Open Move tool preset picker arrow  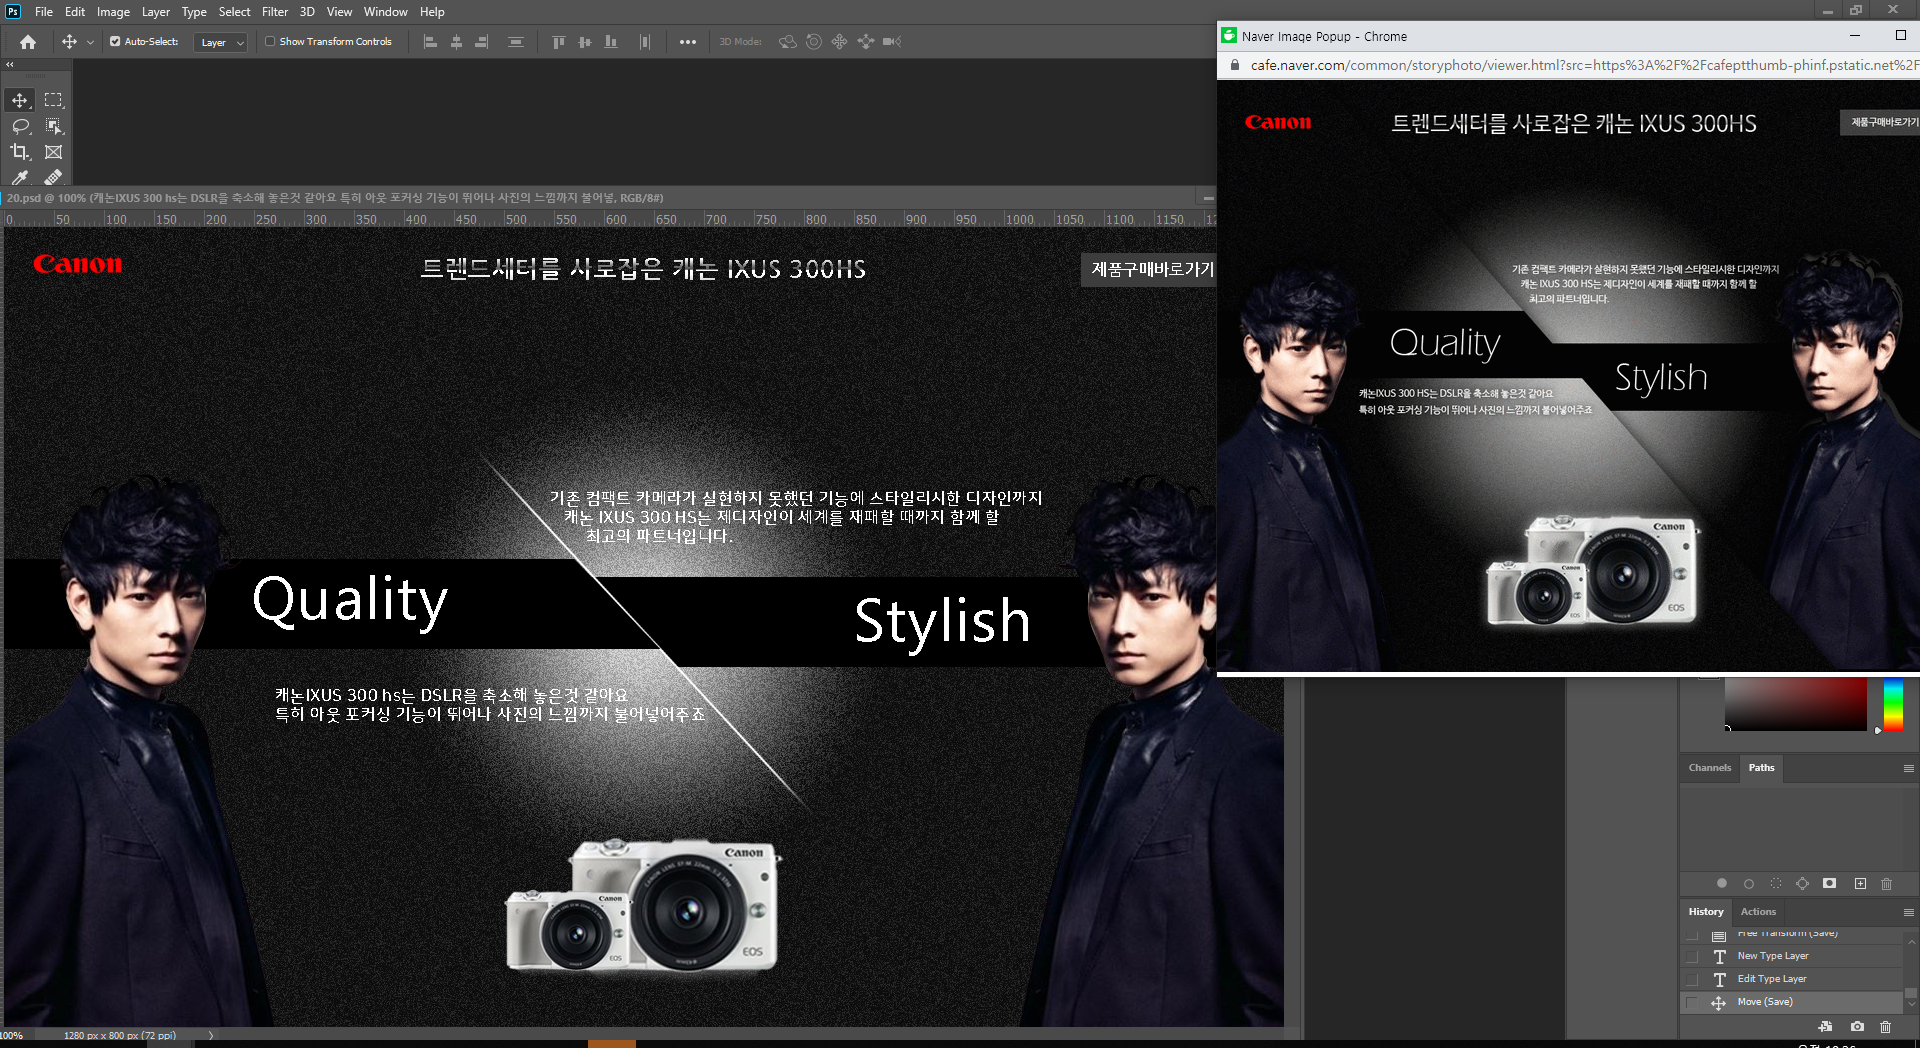tap(90, 42)
